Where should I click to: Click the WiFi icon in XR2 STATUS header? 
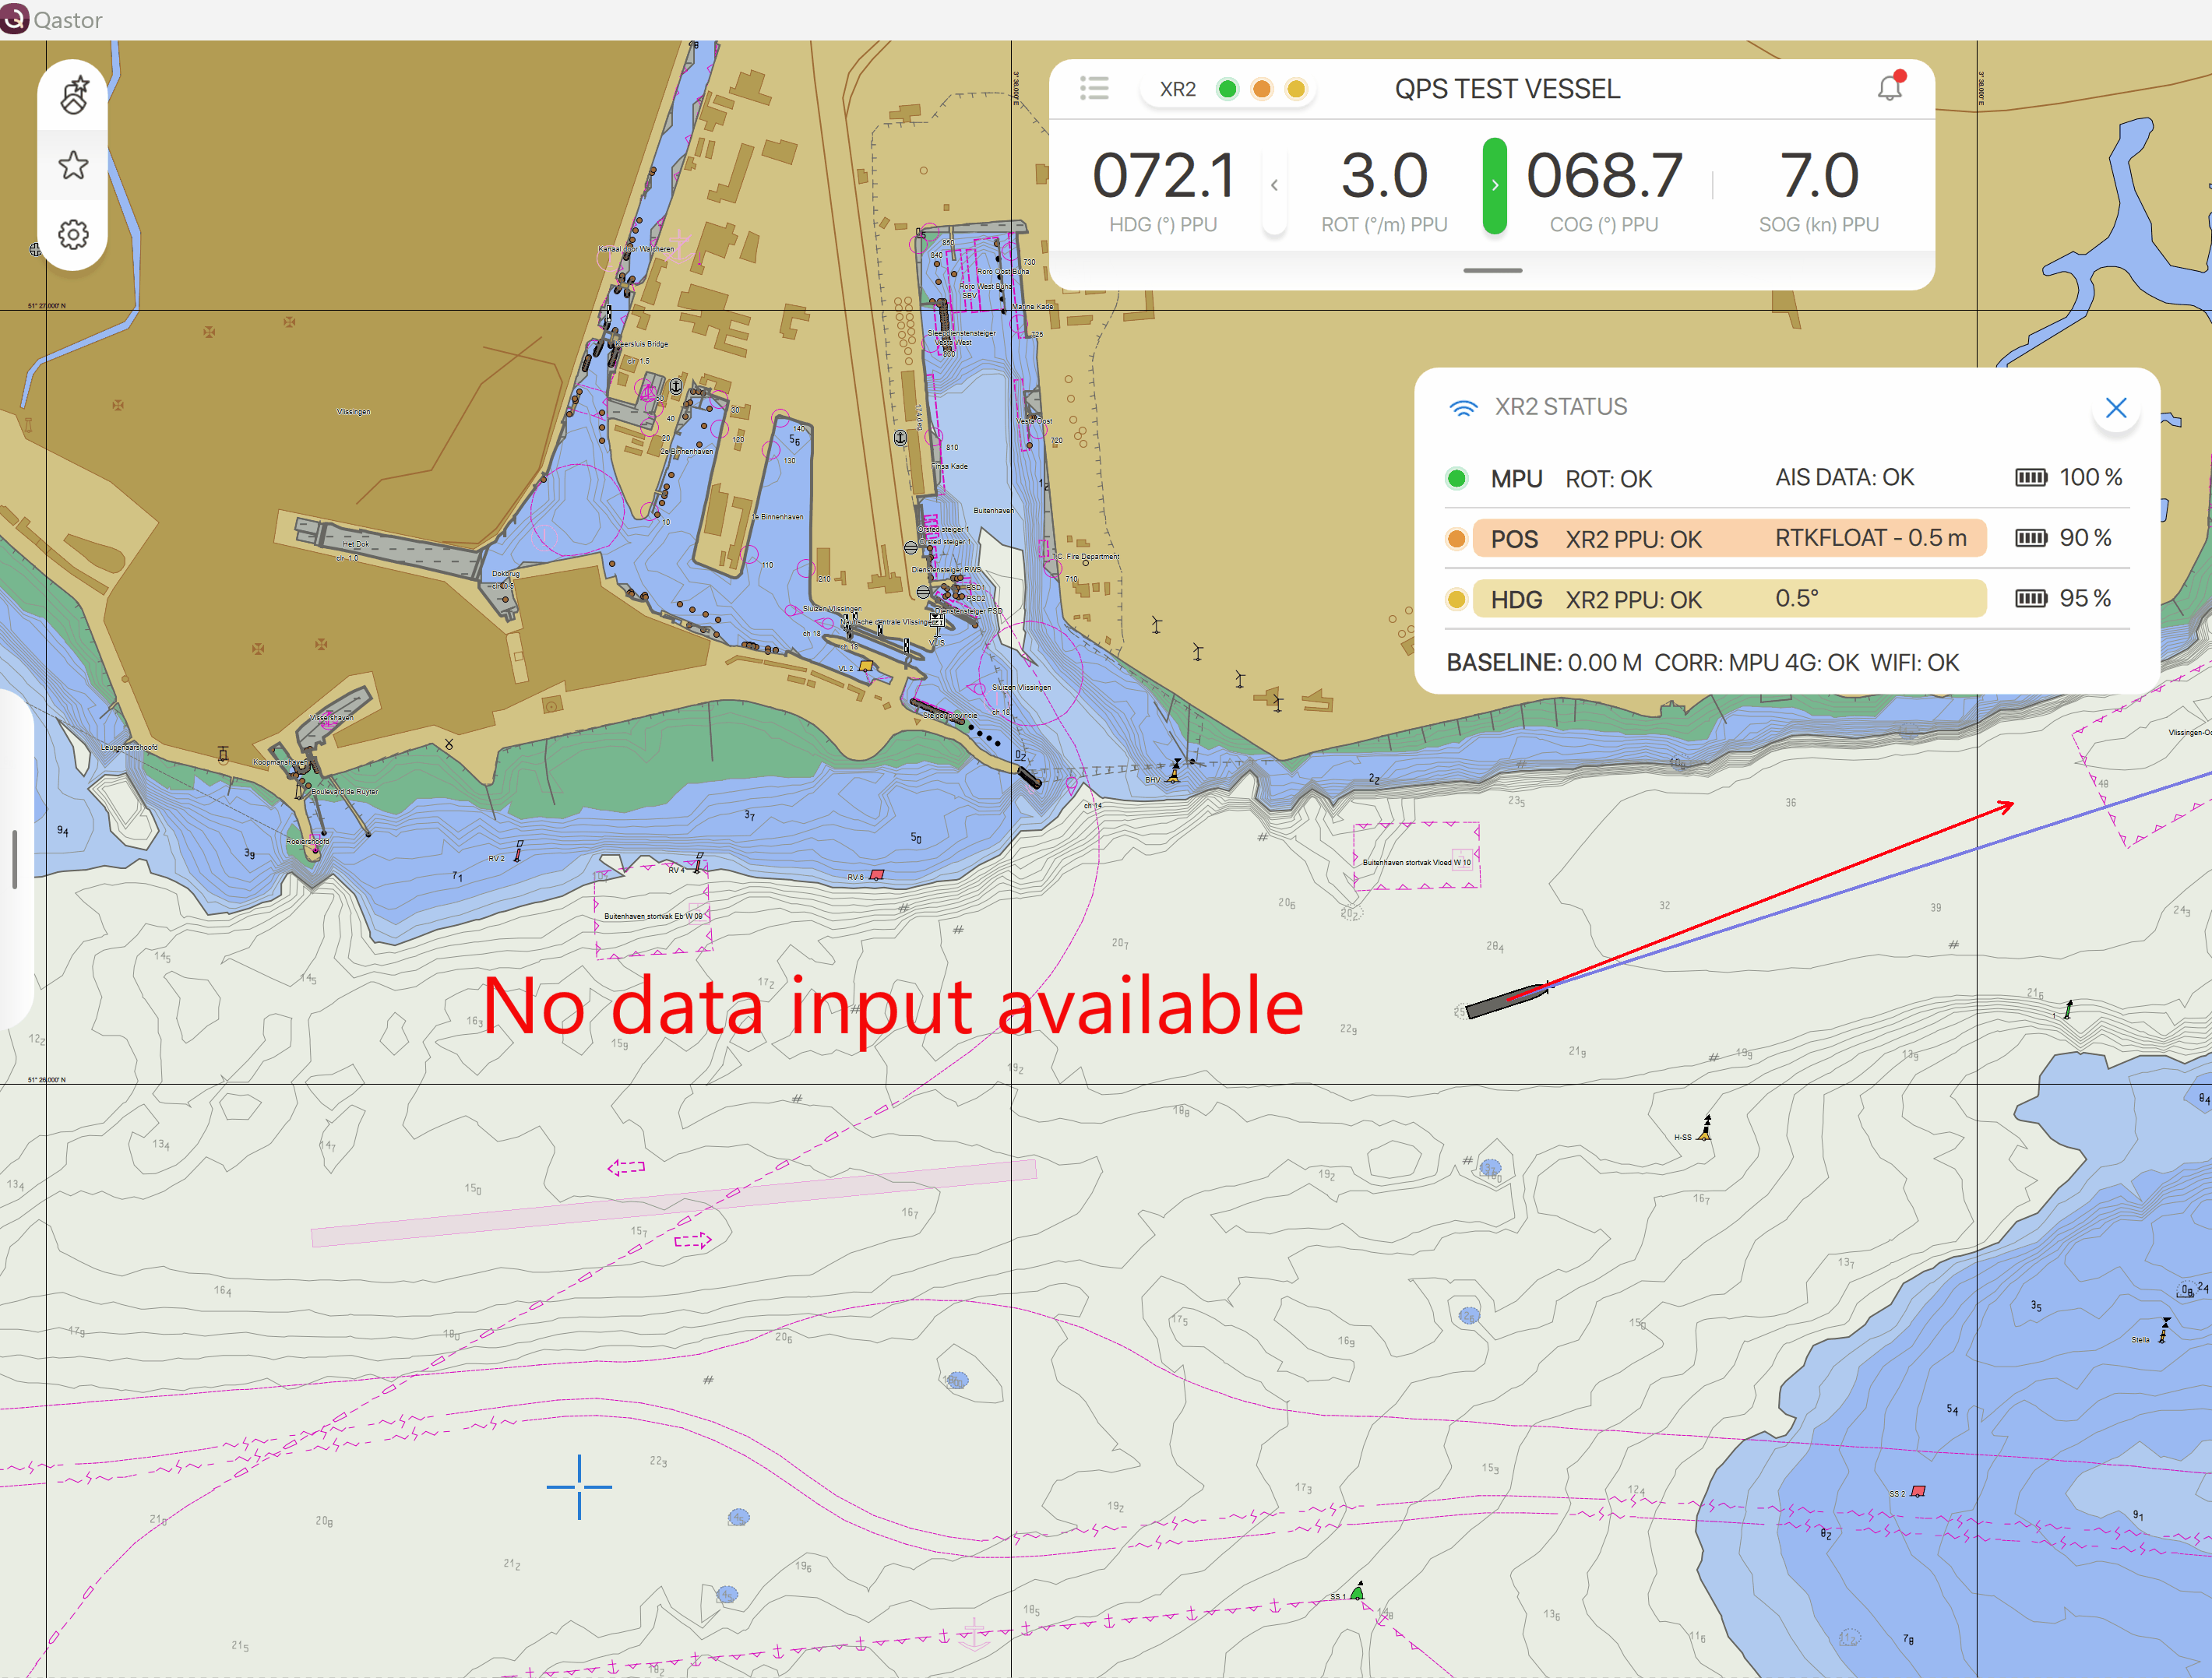click(x=1463, y=407)
